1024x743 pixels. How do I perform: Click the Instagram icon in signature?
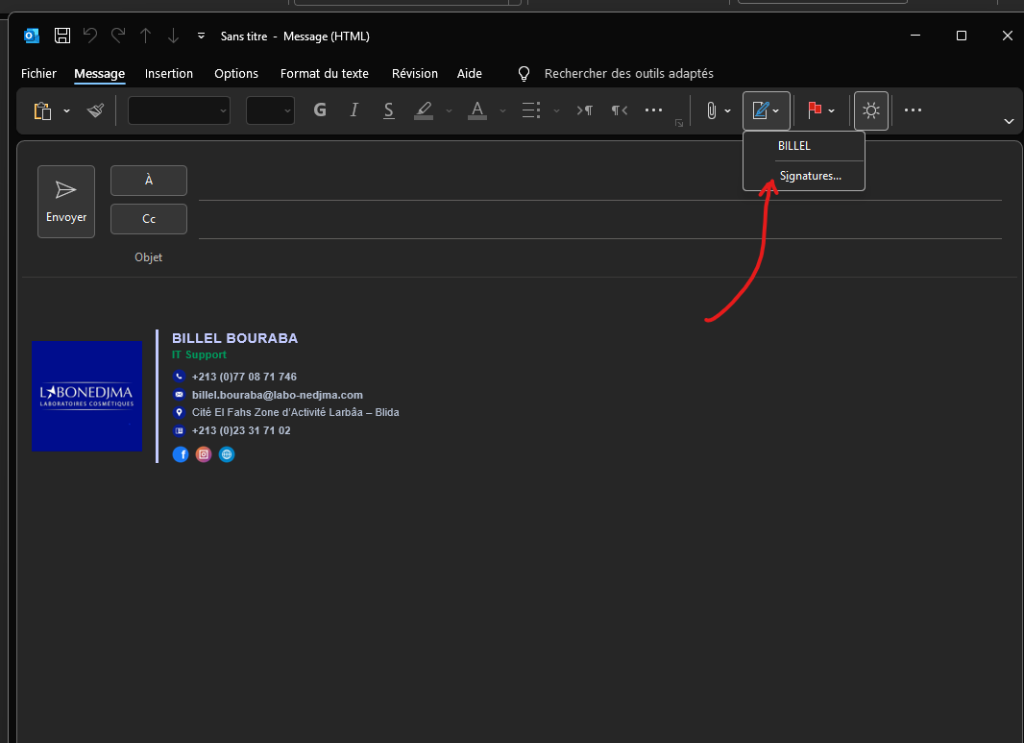[x=204, y=454]
